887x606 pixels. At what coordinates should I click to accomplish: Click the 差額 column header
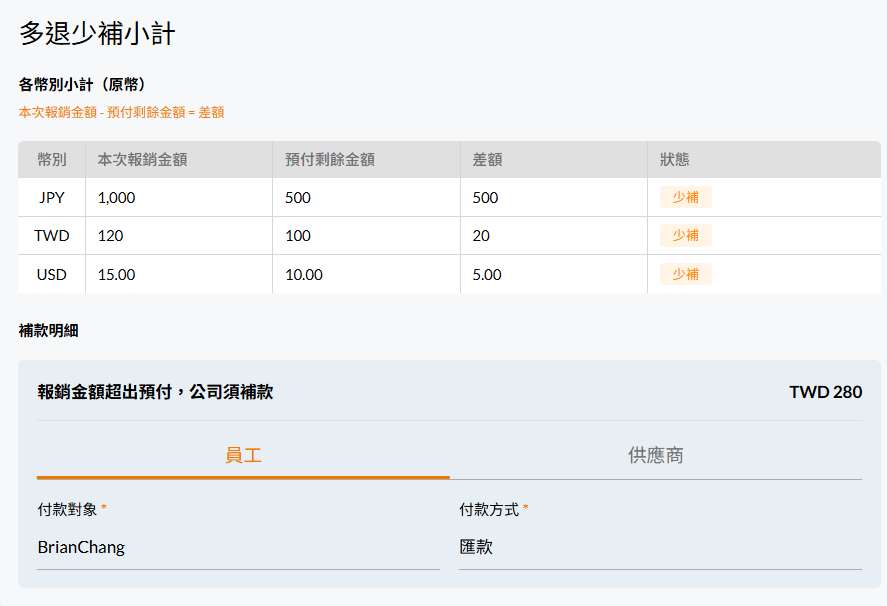554,160
